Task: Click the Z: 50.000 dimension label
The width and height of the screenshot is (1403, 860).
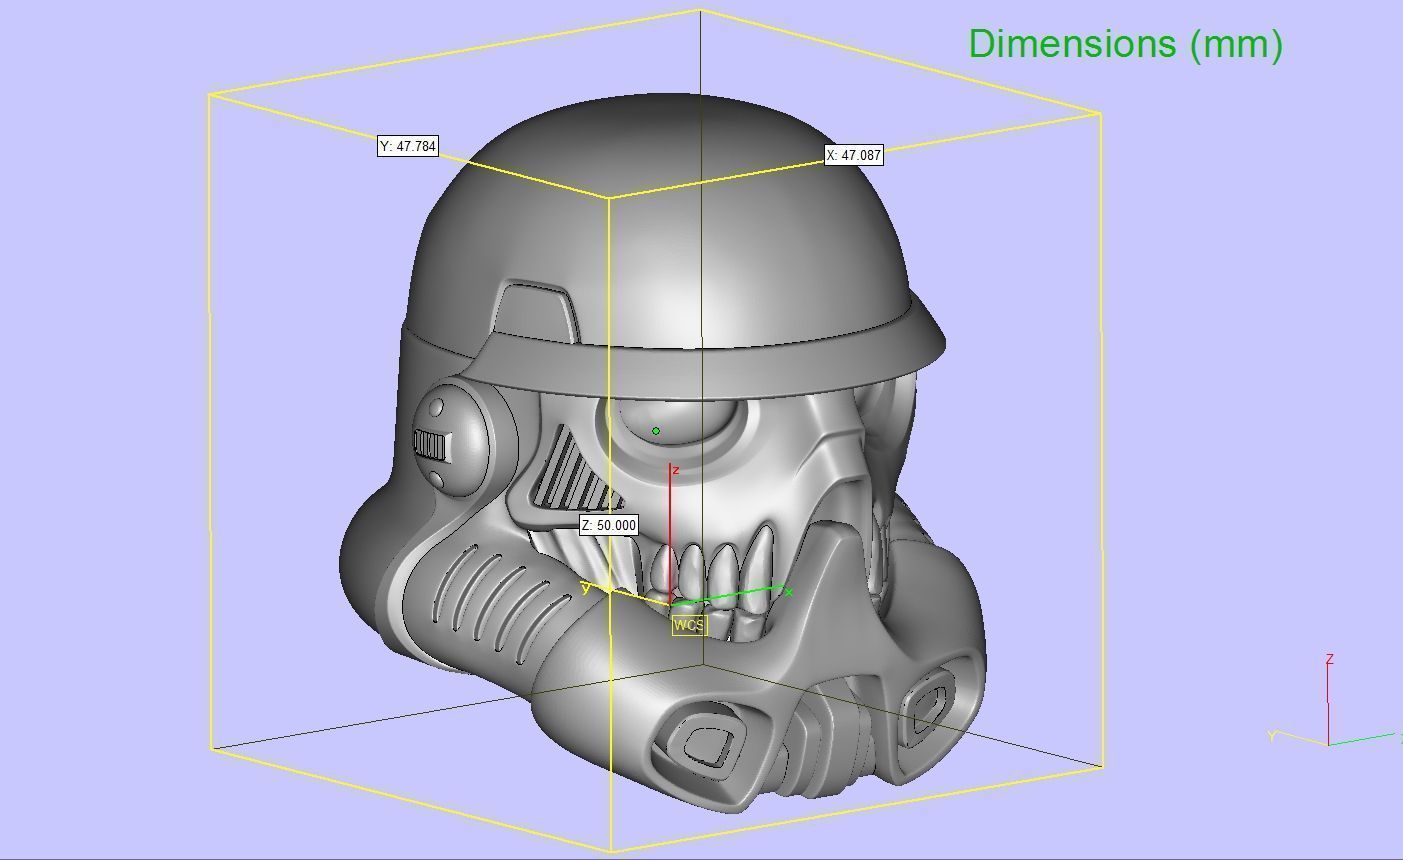Action: 609,525
